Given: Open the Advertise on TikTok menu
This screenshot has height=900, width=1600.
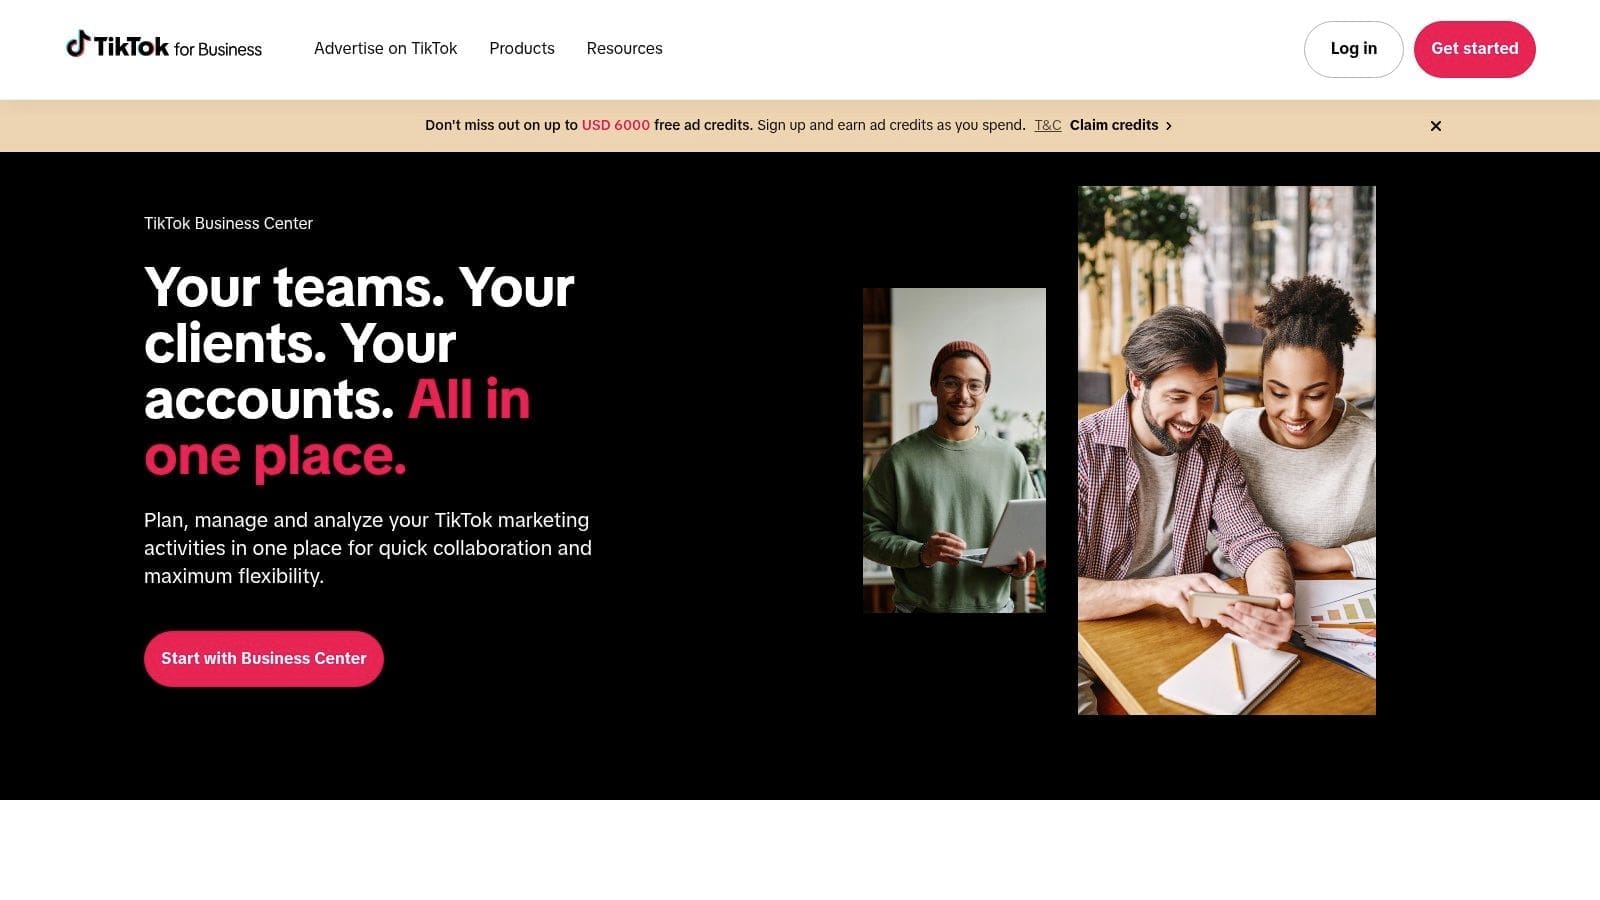Looking at the screenshot, I should (x=385, y=48).
